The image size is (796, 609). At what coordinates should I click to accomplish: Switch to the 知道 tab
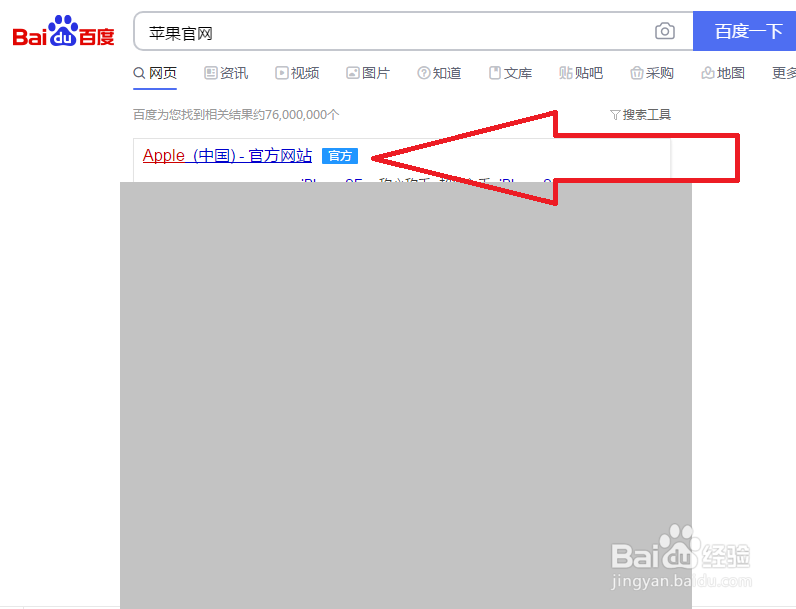(x=439, y=73)
